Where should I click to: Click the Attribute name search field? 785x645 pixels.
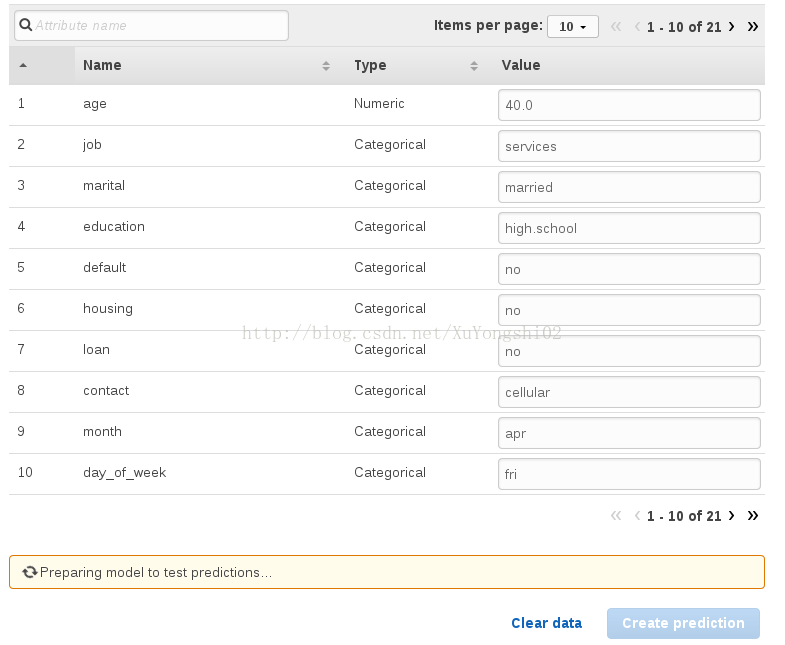point(151,26)
